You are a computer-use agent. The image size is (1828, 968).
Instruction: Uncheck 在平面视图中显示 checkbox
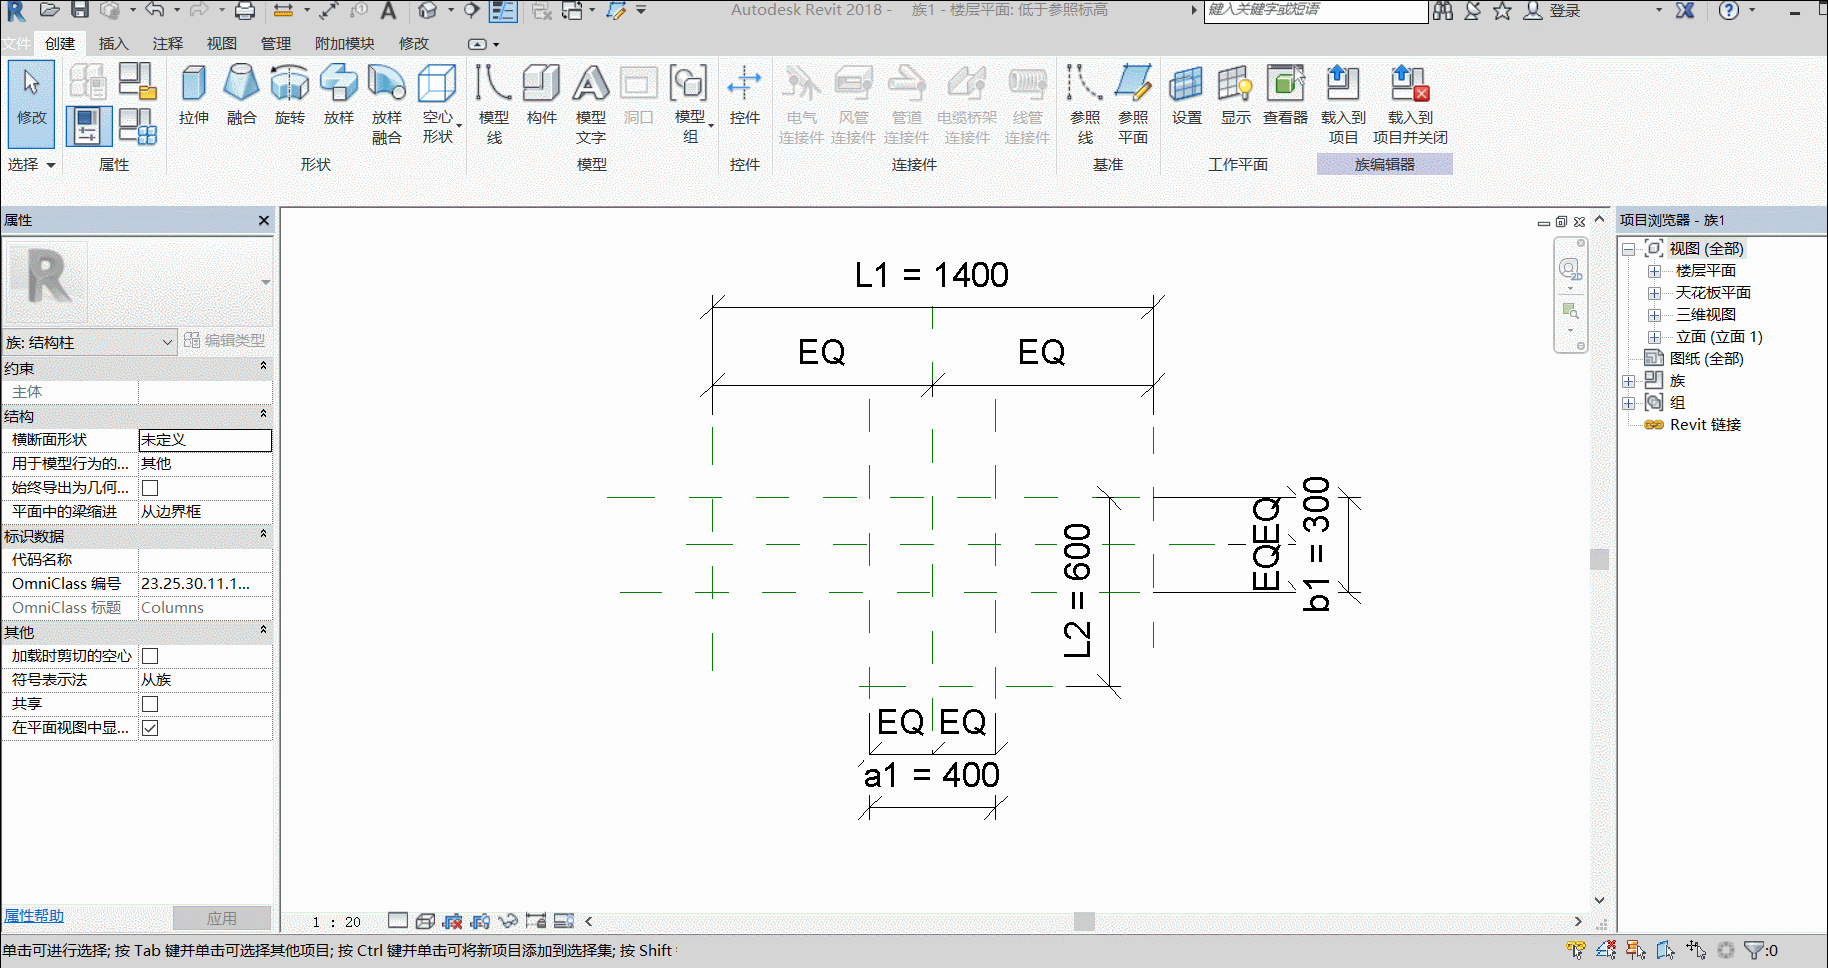coord(150,728)
